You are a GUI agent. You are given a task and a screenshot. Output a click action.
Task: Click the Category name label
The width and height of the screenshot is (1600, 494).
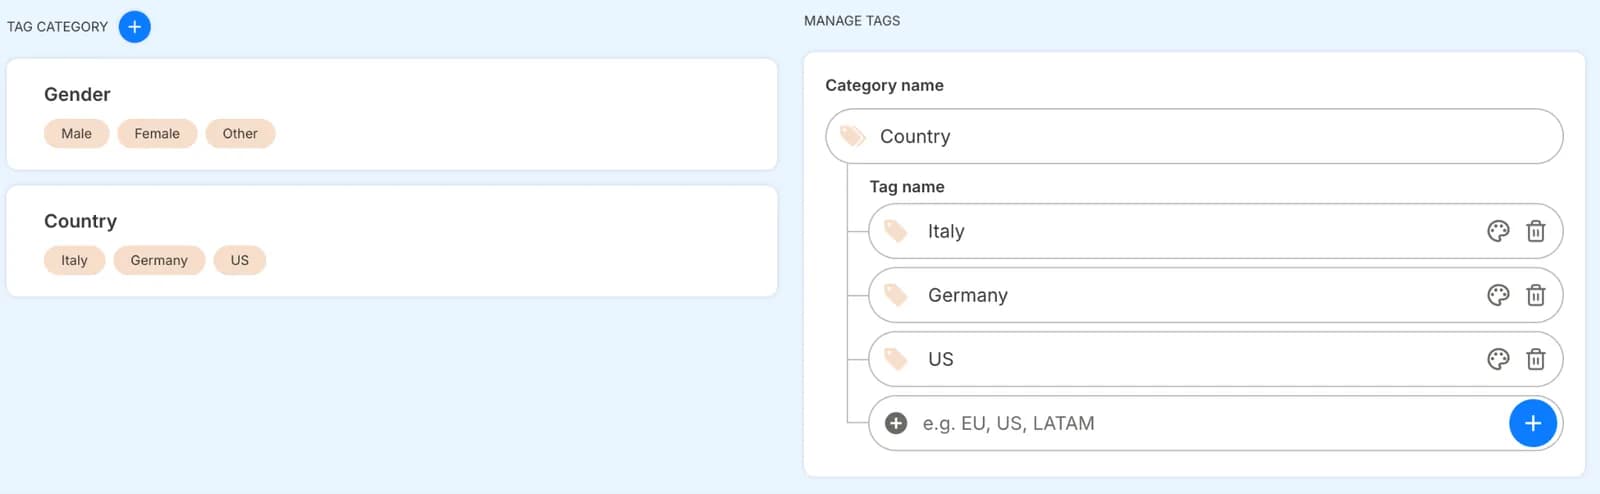[x=884, y=85]
